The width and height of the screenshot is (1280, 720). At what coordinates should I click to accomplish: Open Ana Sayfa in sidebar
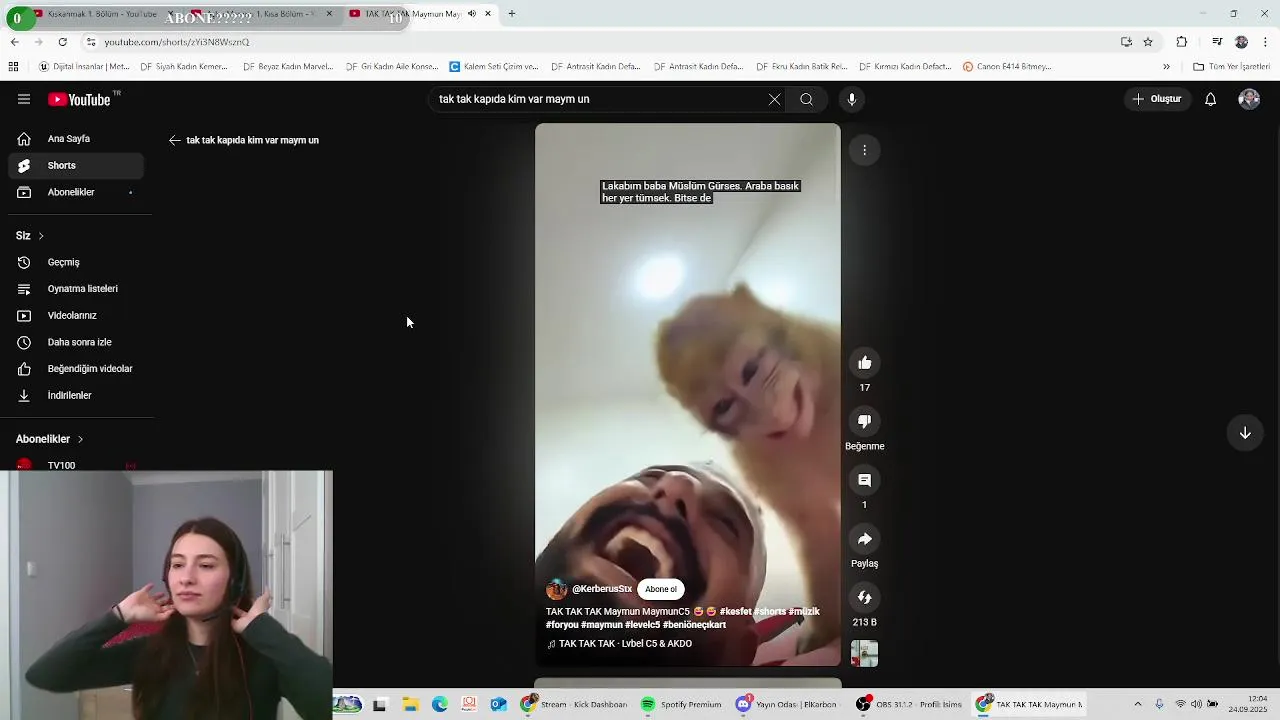pos(76,139)
